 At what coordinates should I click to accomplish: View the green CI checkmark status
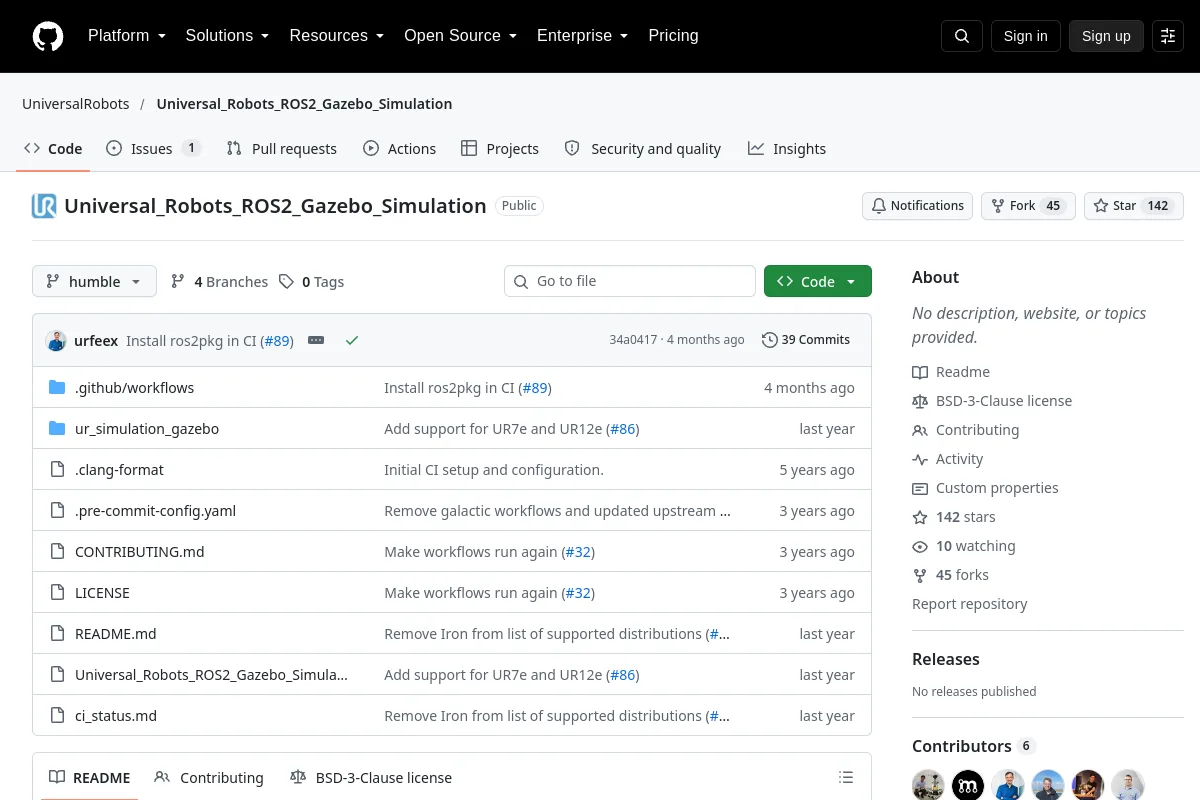(352, 340)
